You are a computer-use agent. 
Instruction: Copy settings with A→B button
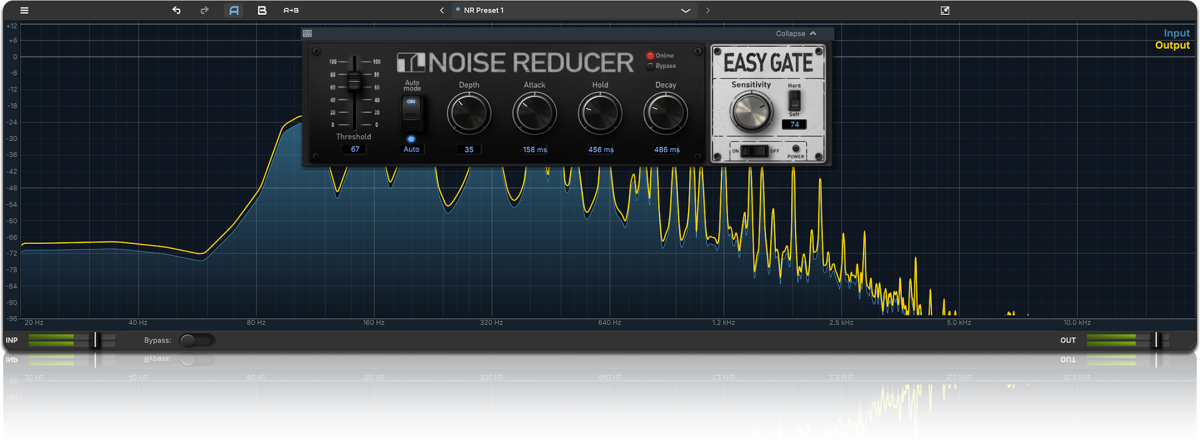[x=291, y=10]
